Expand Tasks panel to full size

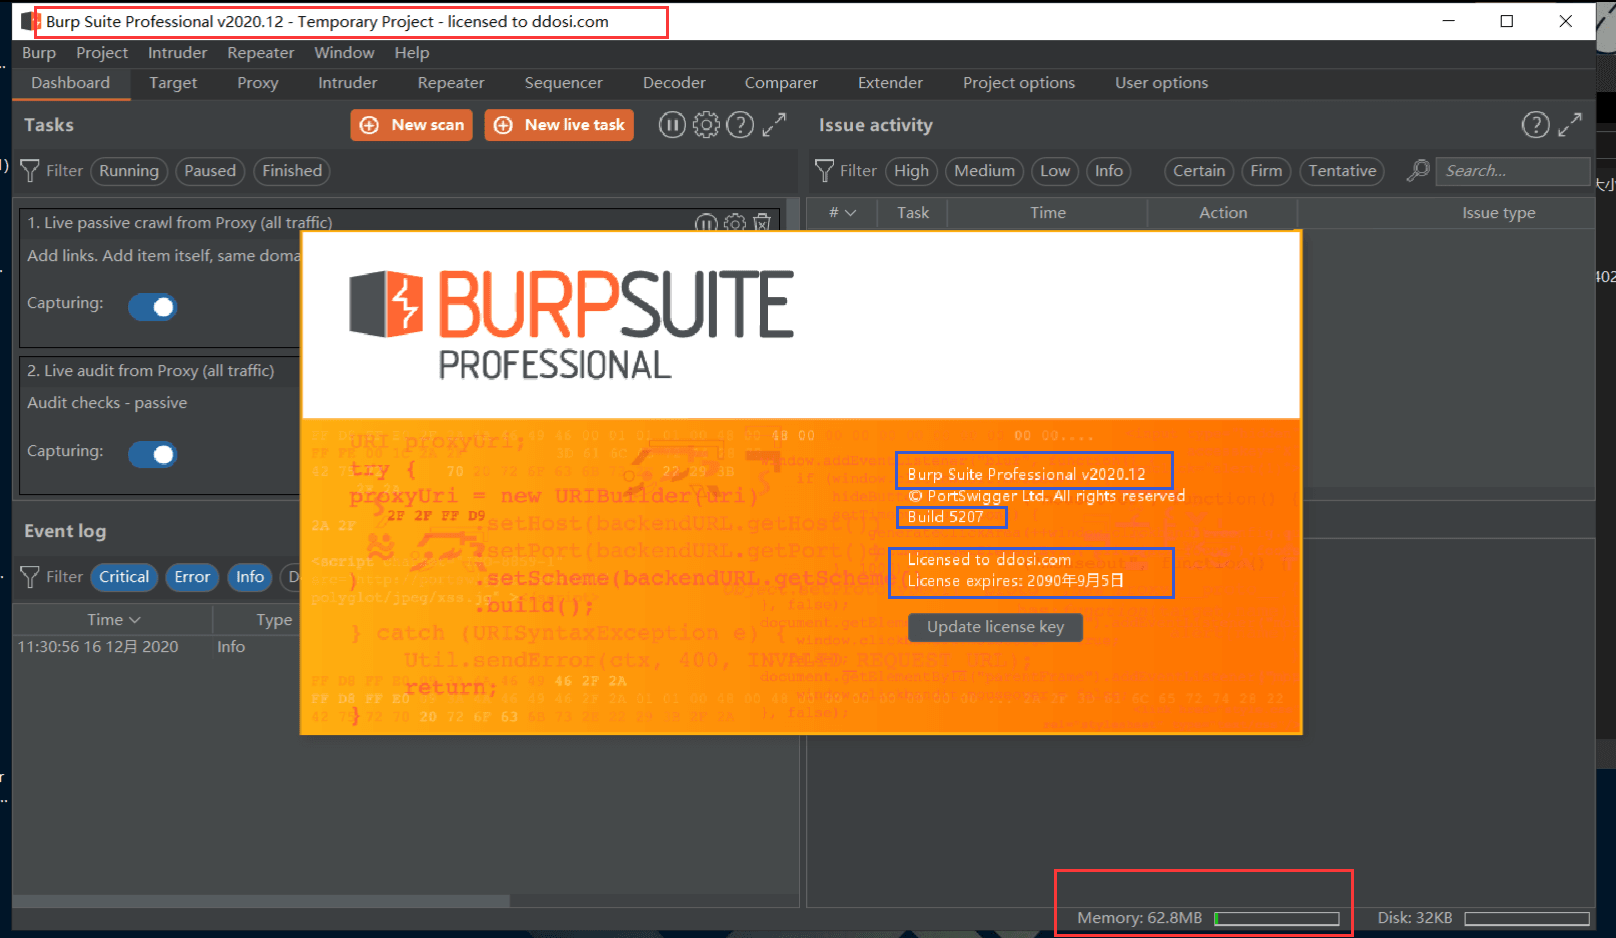[x=774, y=125]
